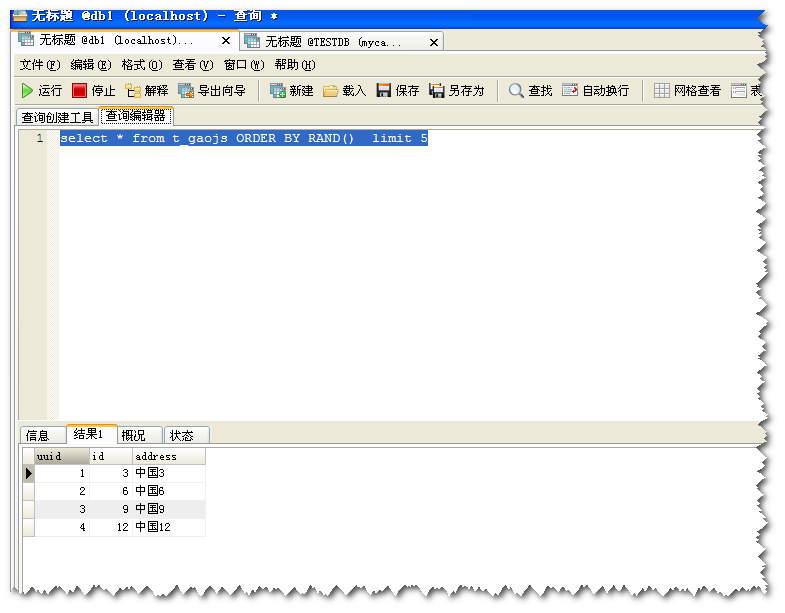The width and height of the screenshot is (785, 613).
Task: Open the Window (窗口) menu
Action: 244,65
